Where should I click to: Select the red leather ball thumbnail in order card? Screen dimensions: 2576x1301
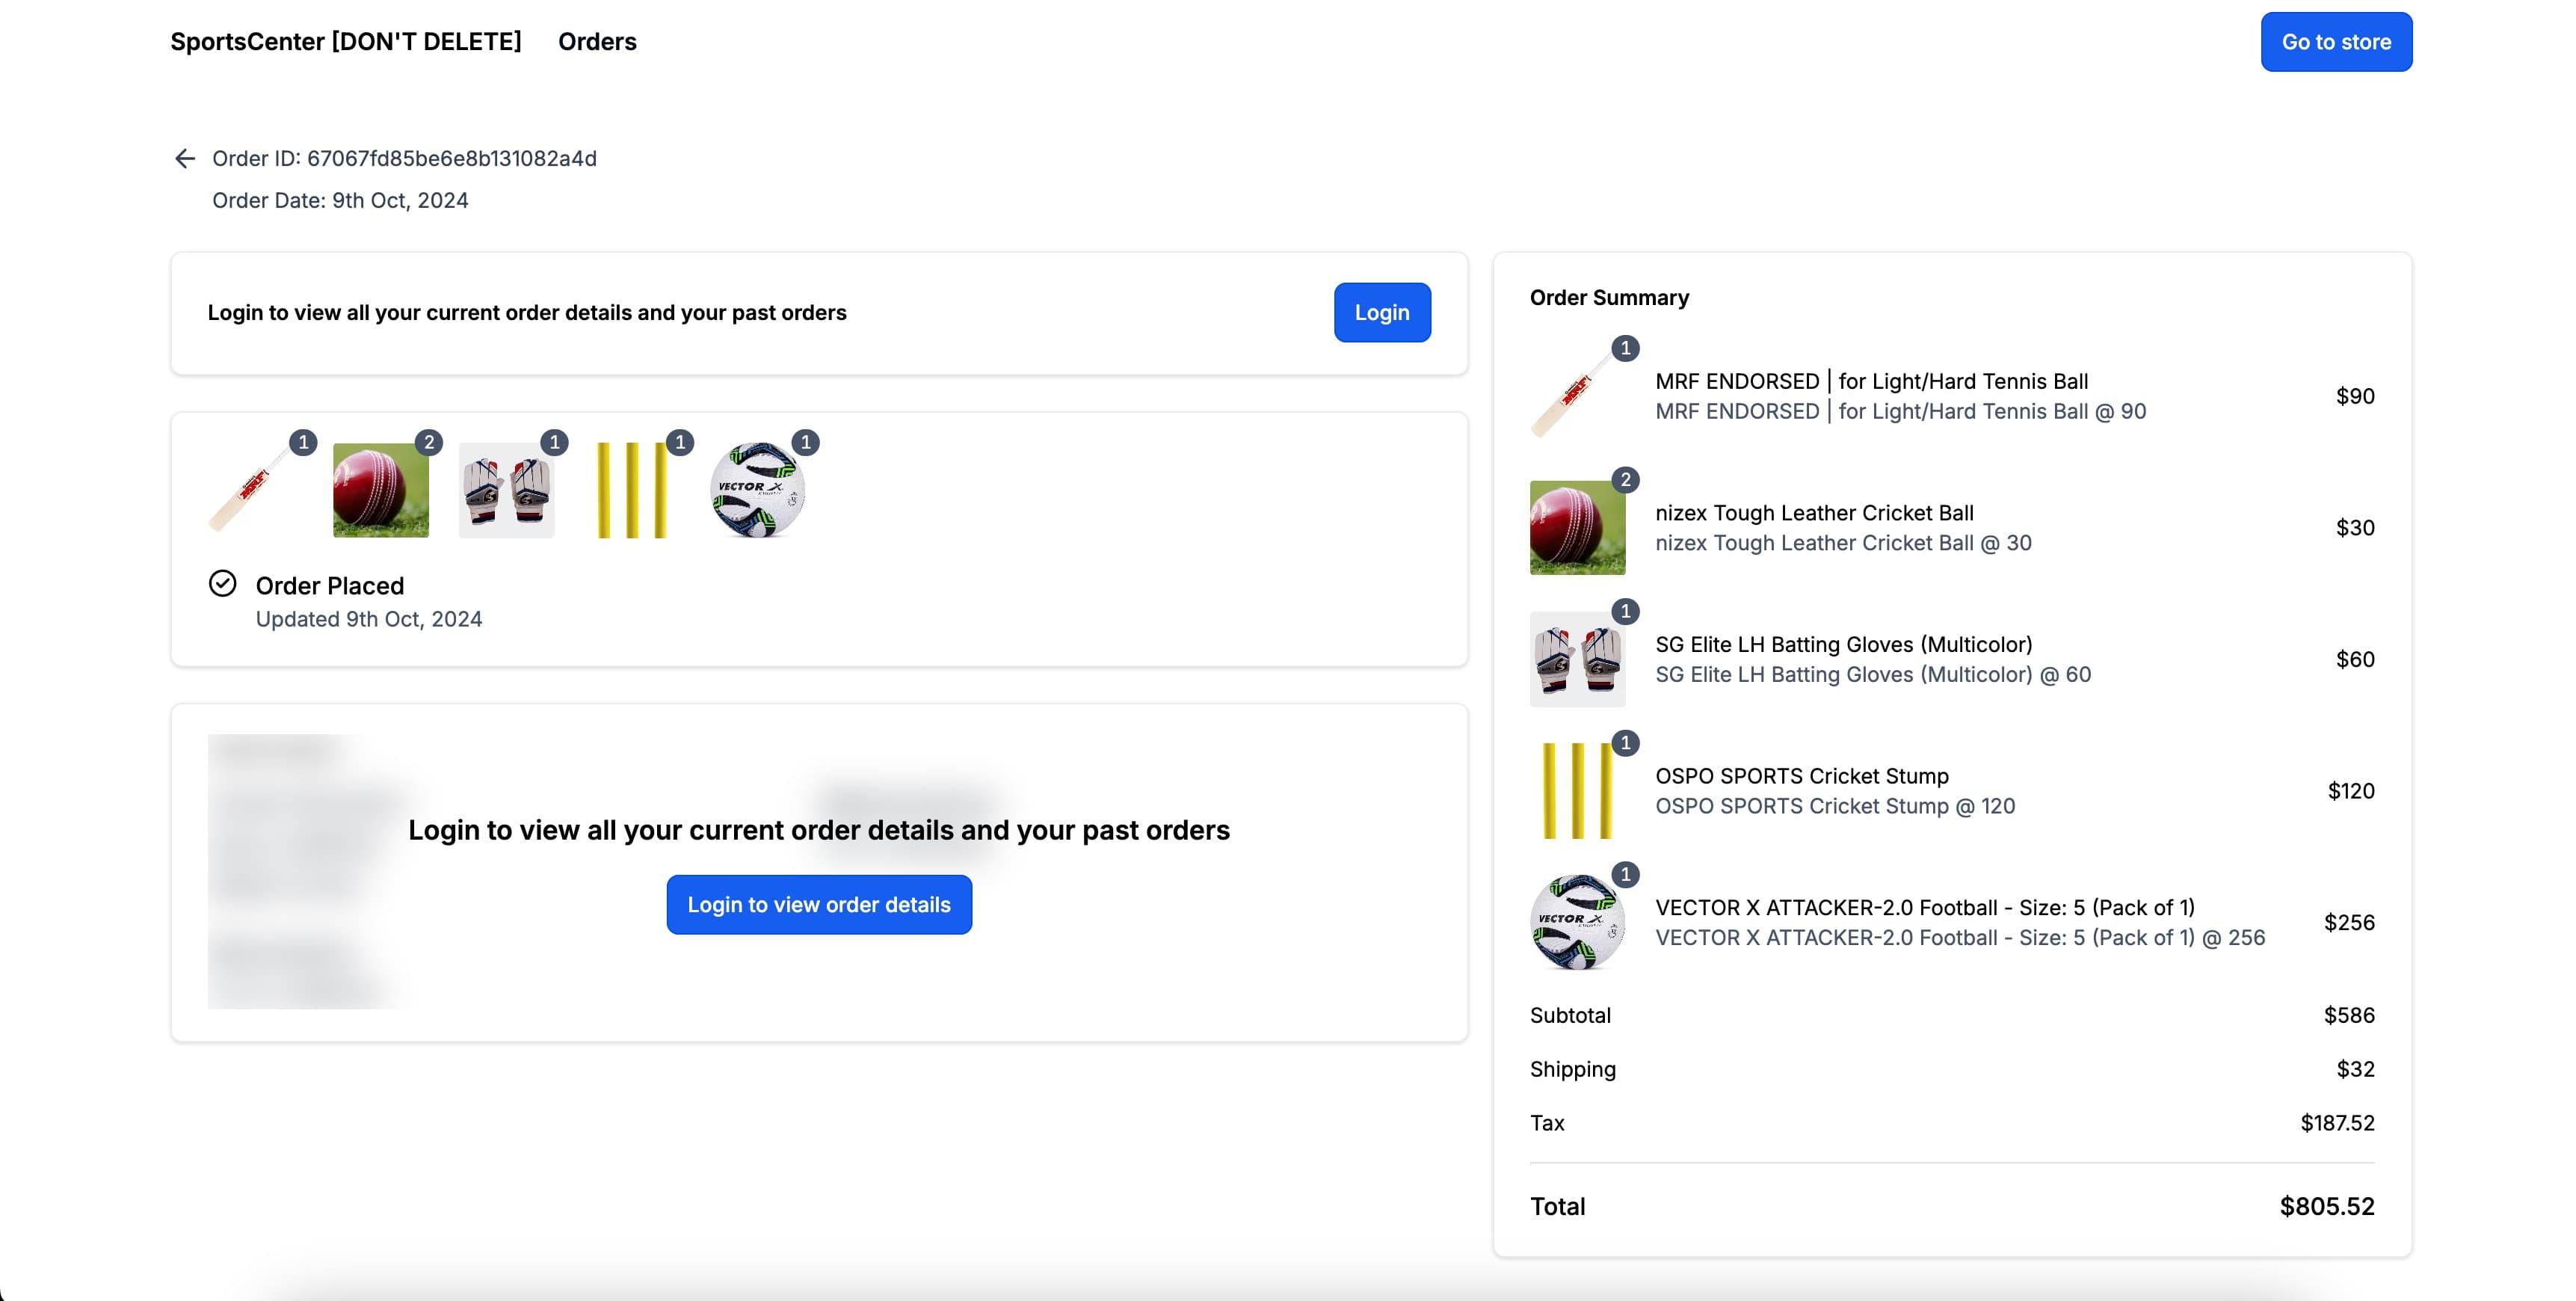[x=380, y=490]
